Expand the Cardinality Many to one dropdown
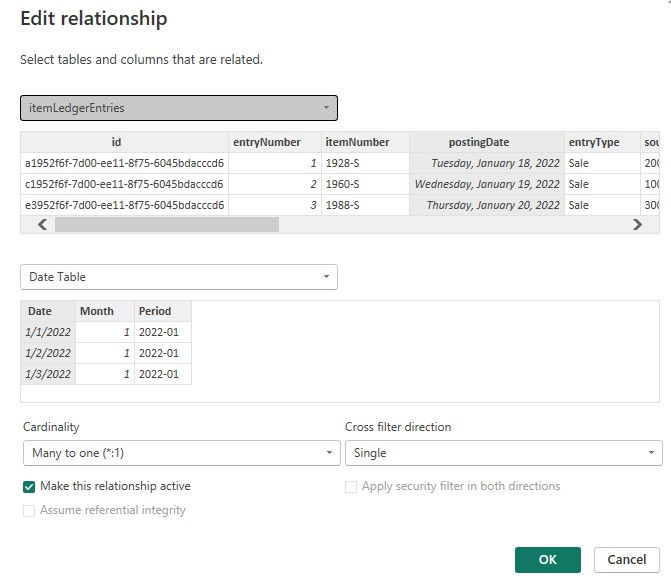Image resolution: width=671 pixels, height=587 pixels. 182,453
